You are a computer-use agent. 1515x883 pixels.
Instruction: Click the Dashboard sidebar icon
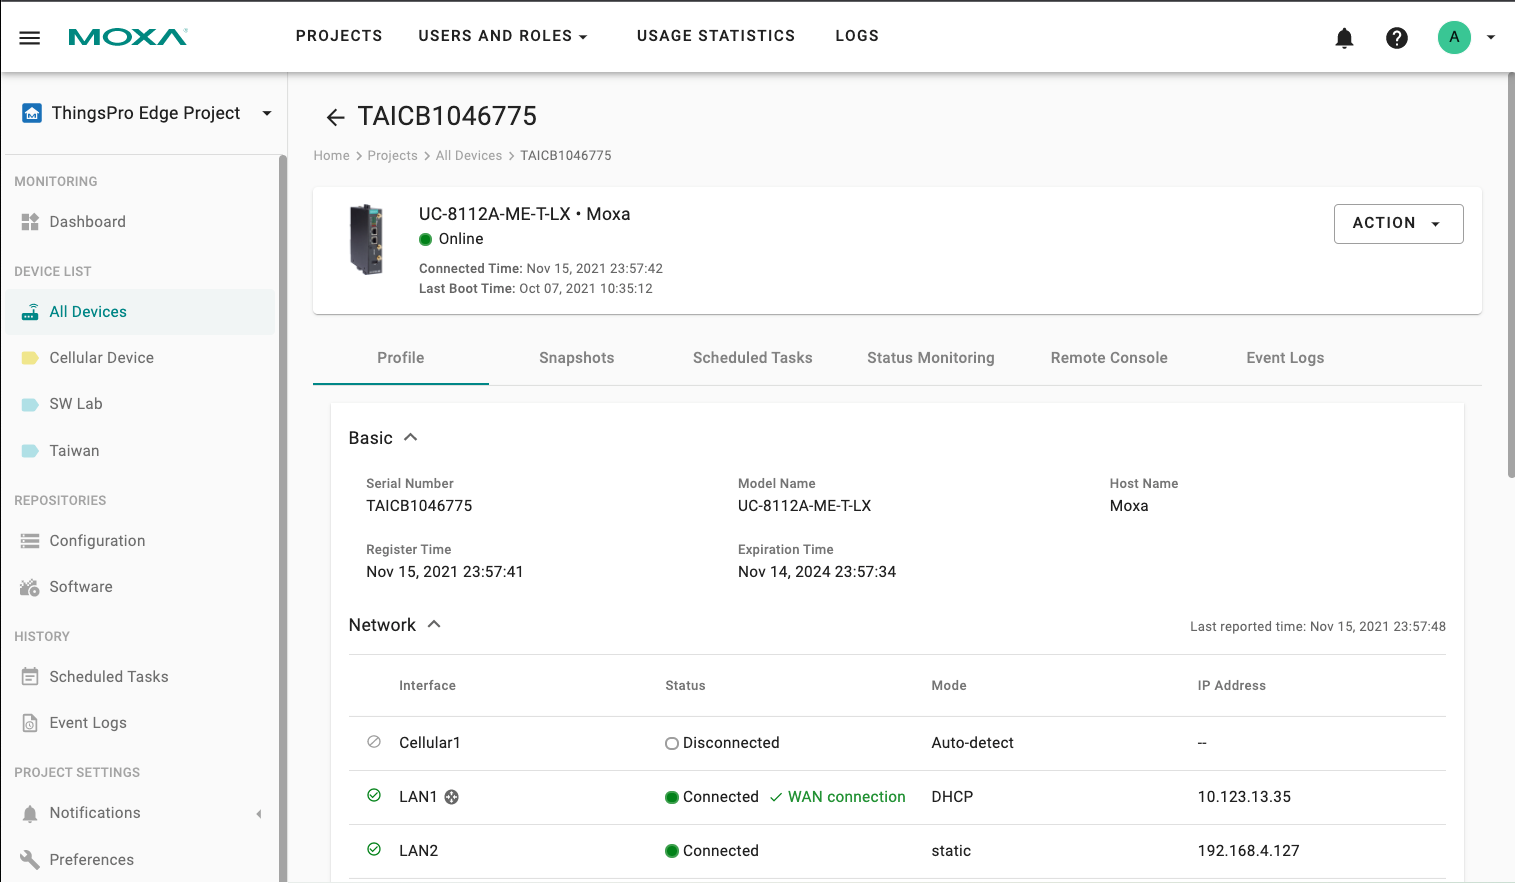(30, 222)
